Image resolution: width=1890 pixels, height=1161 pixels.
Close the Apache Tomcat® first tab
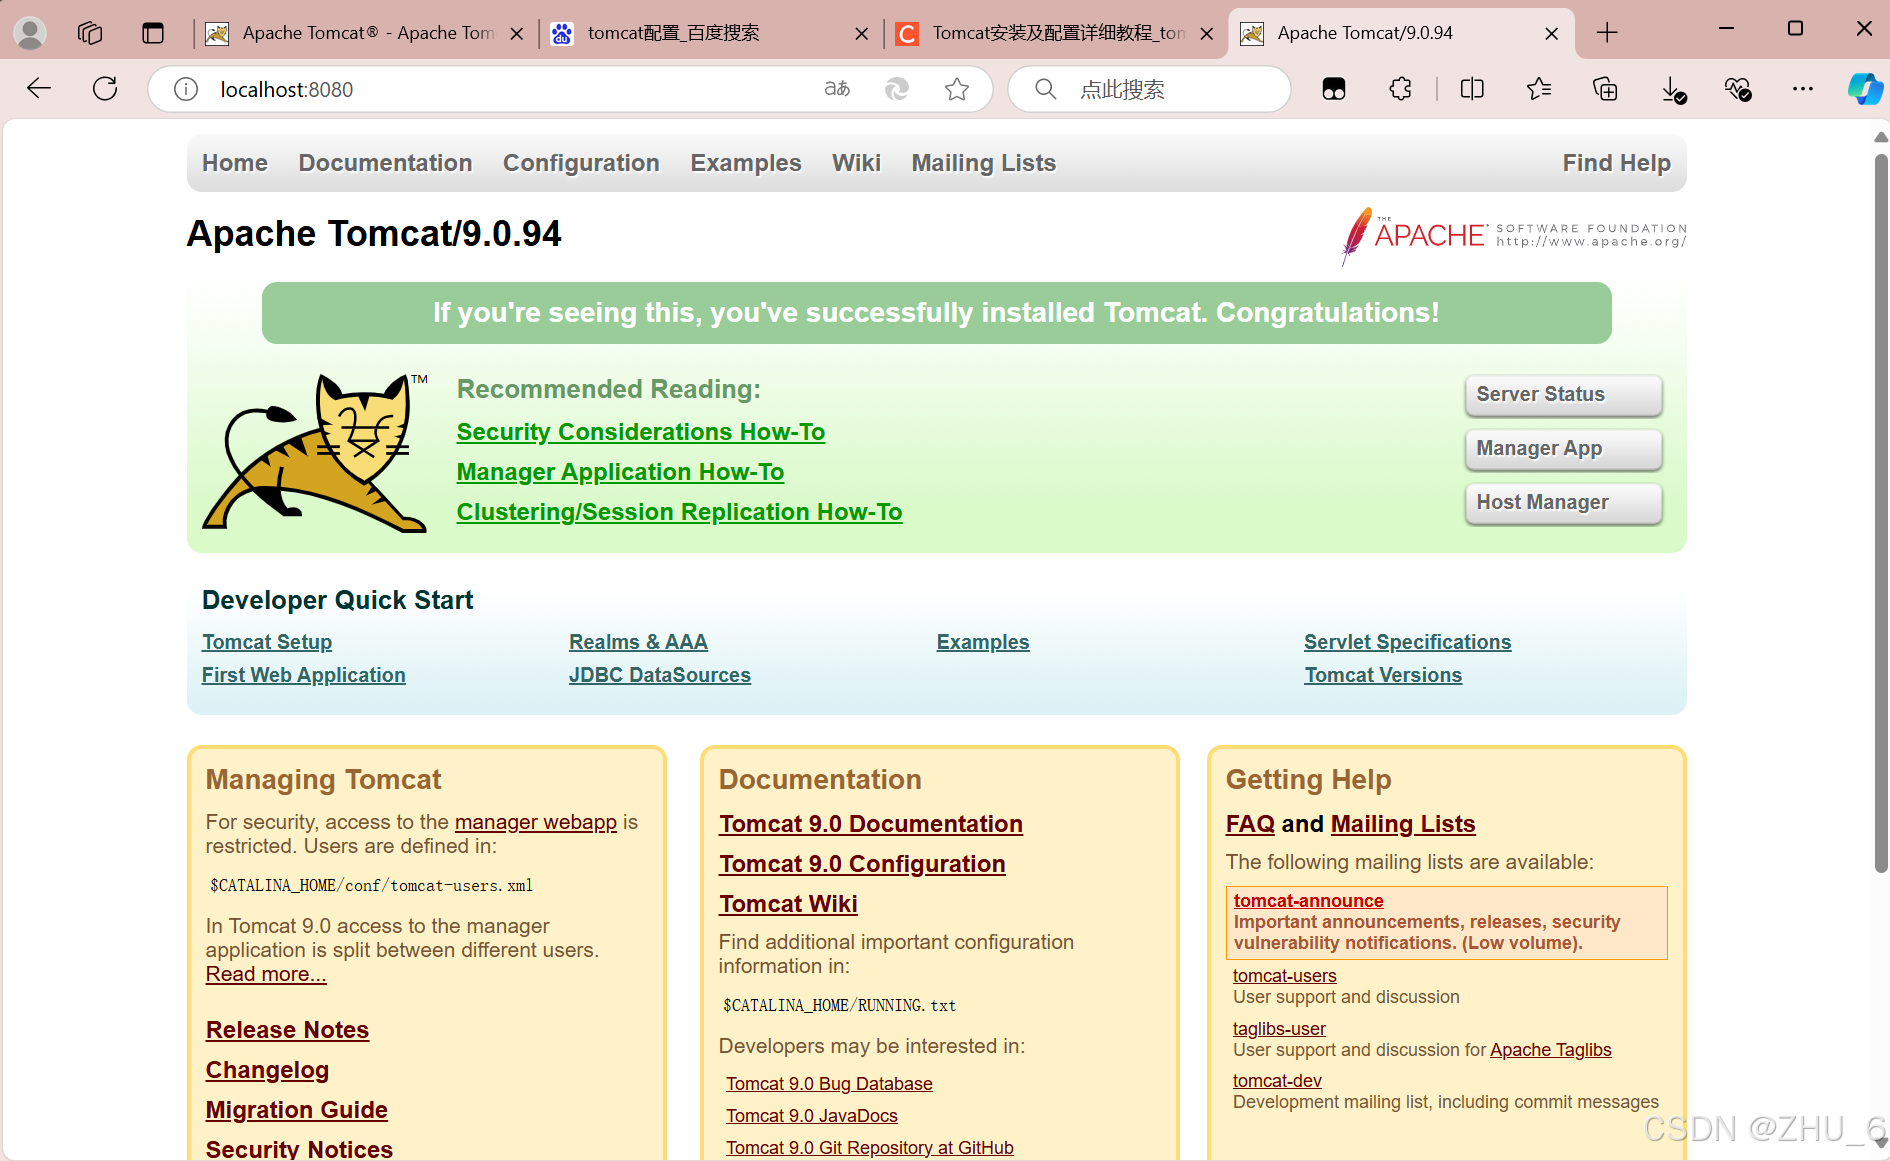coord(517,34)
